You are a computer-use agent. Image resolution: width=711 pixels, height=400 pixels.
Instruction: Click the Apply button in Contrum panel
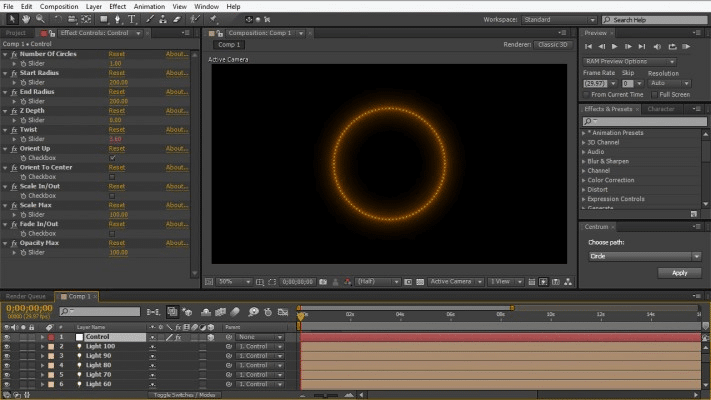pyautogui.click(x=679, y=272)
